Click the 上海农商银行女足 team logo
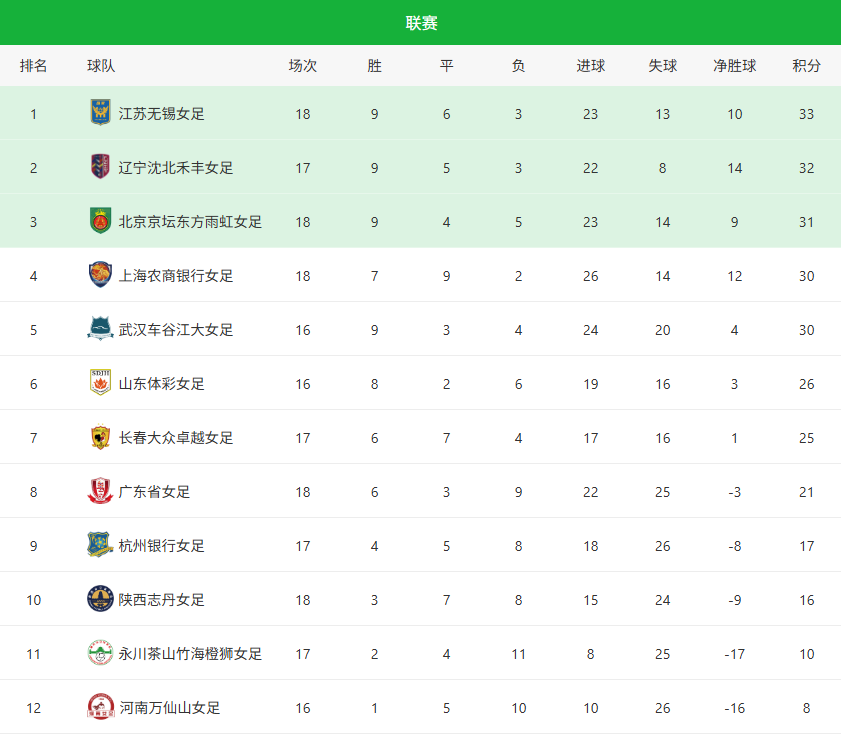This screenshot has width=841, height=734. point(100,275)
